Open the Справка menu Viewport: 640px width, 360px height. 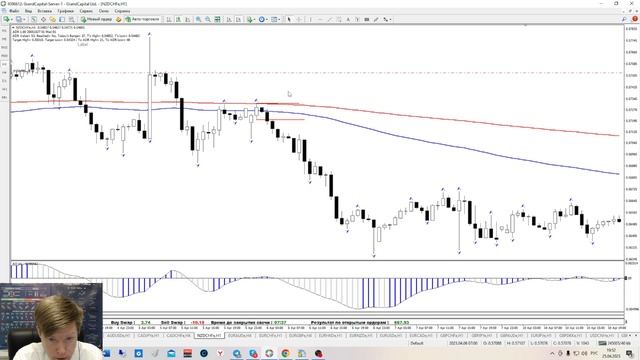[x=122, y=11]
